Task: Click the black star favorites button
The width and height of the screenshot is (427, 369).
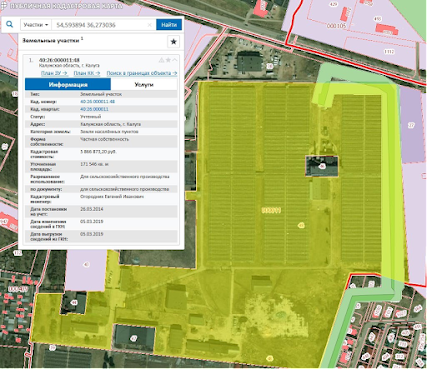Action: point(173,42)
